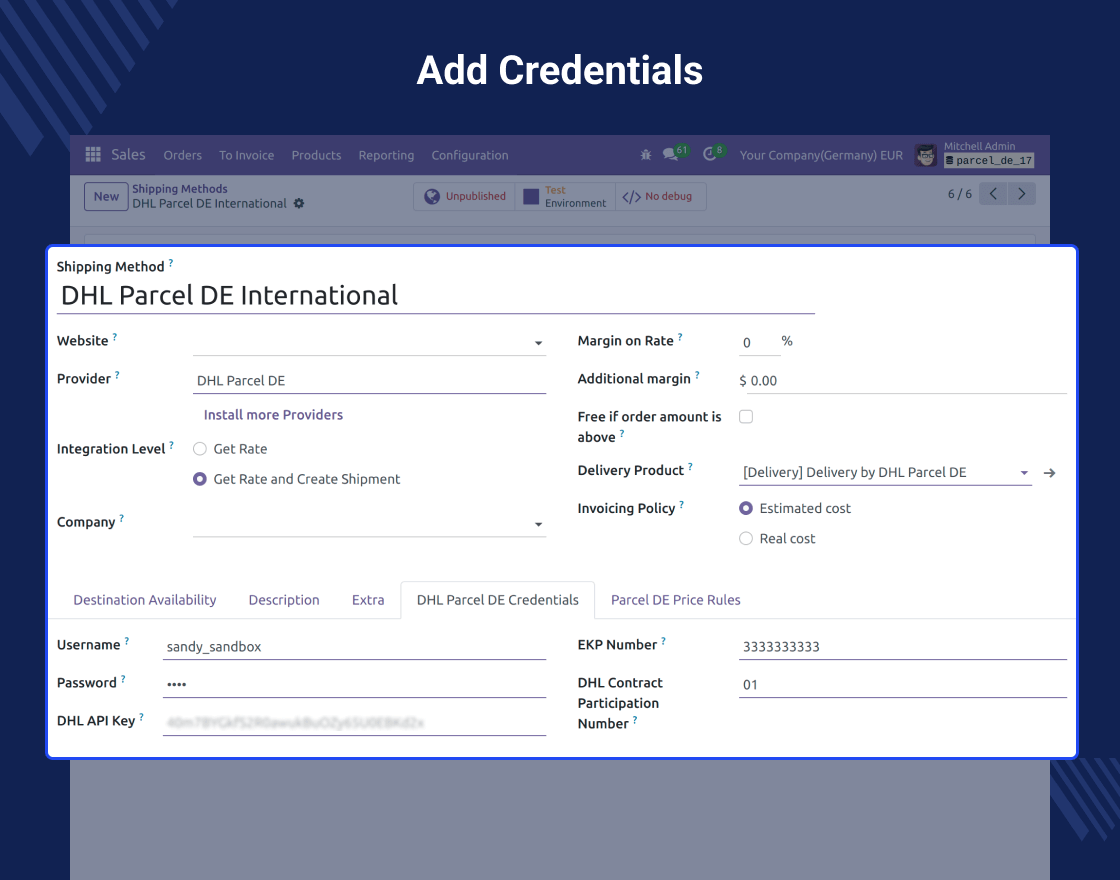Toggle Test Environment button

click(565, 196)
